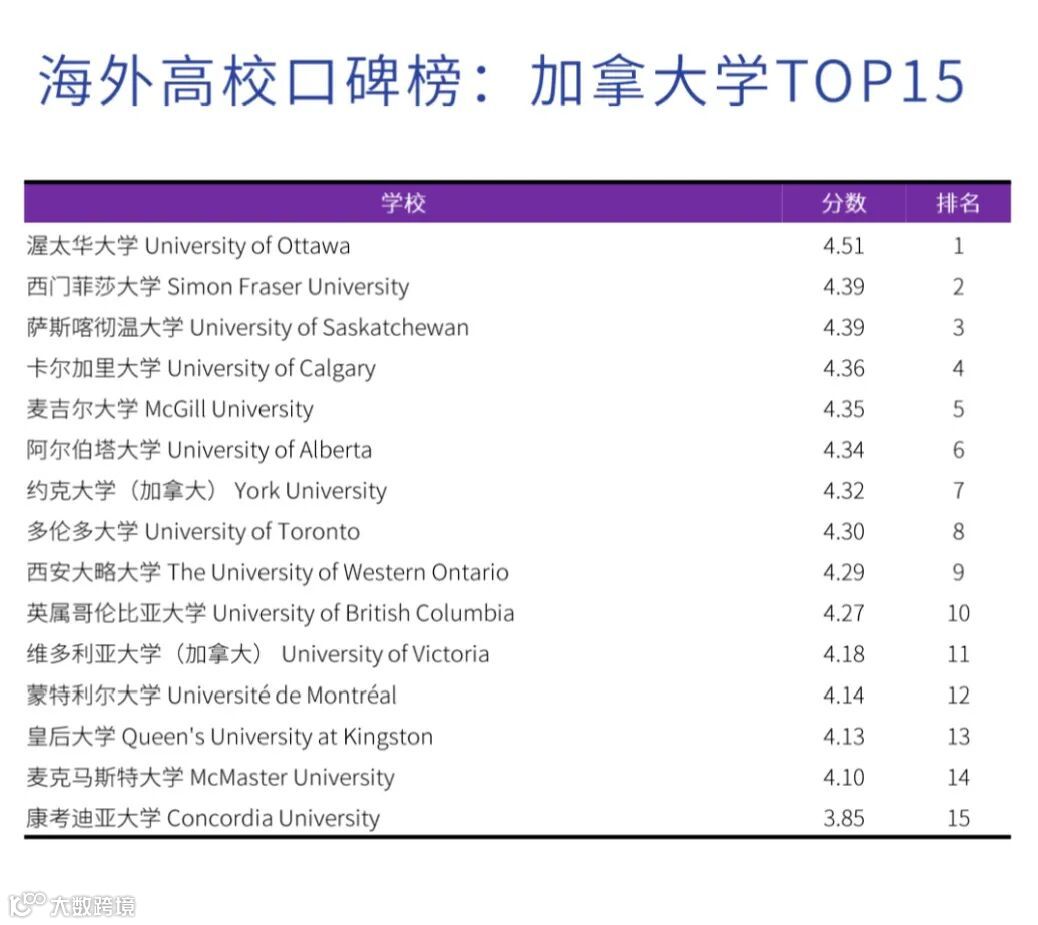Screen dimensions: 1038x925
Task: Click Saskatchewan's score 4.39
Action: coord(844,328)
